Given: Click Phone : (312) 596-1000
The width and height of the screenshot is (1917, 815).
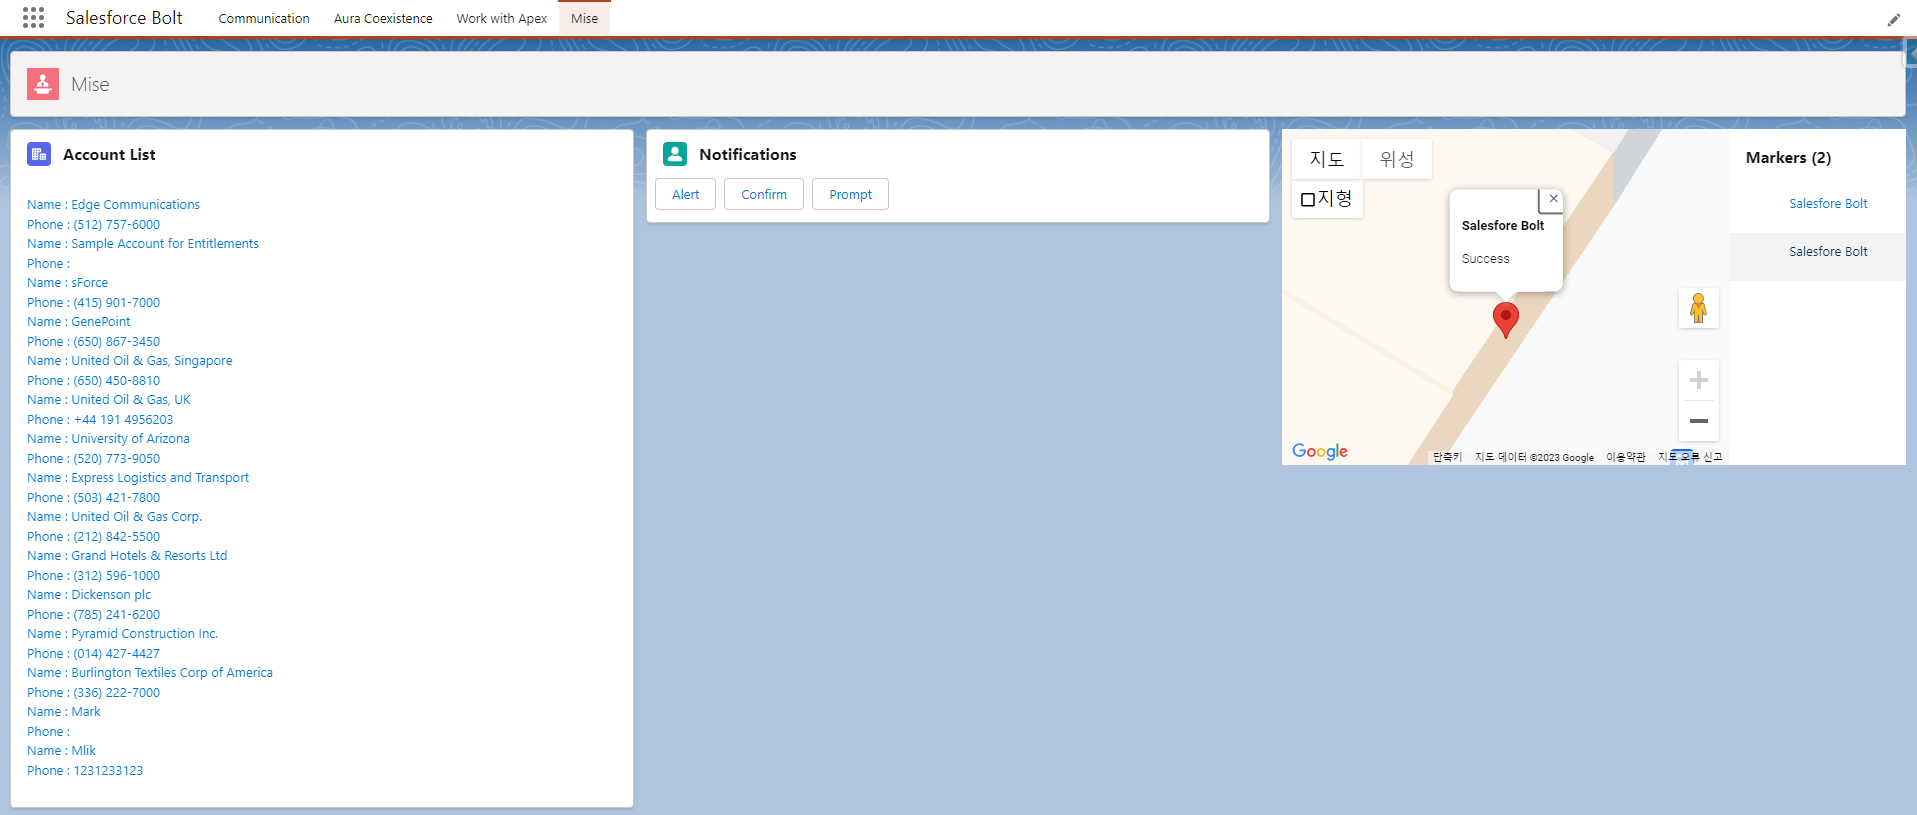Looking at the screenshot, I should pos(93,576).
